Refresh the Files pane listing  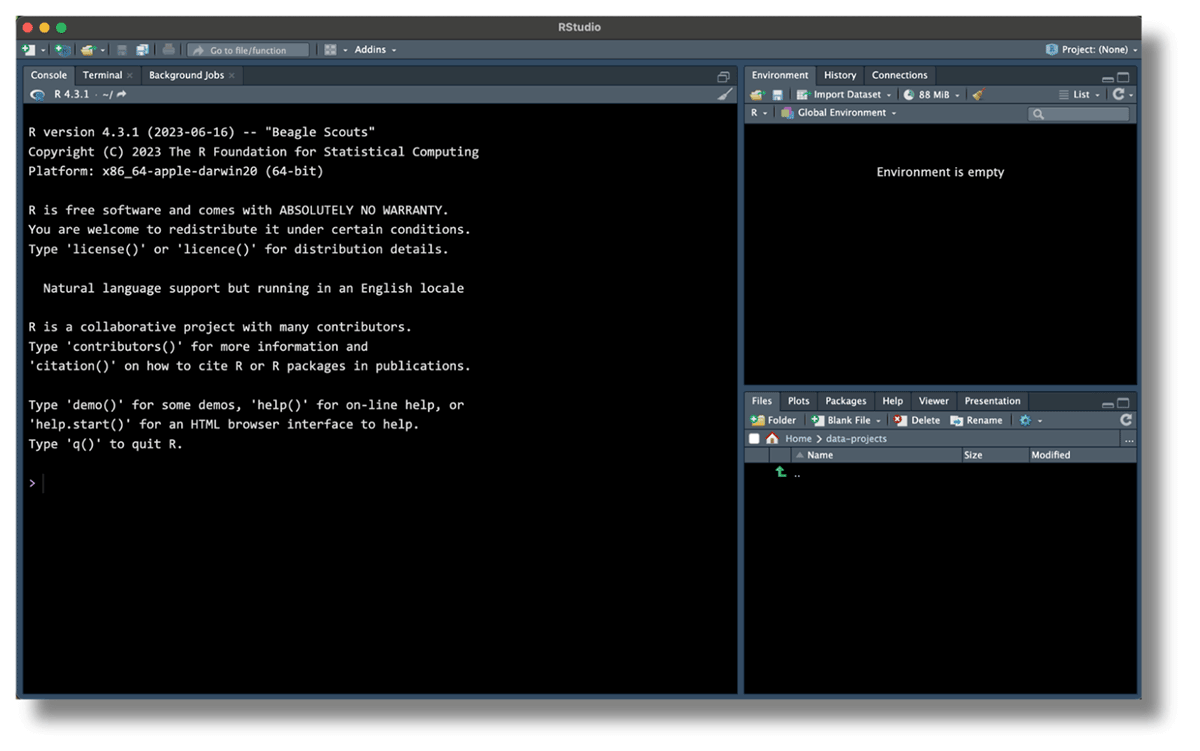tap(1126, 421)
